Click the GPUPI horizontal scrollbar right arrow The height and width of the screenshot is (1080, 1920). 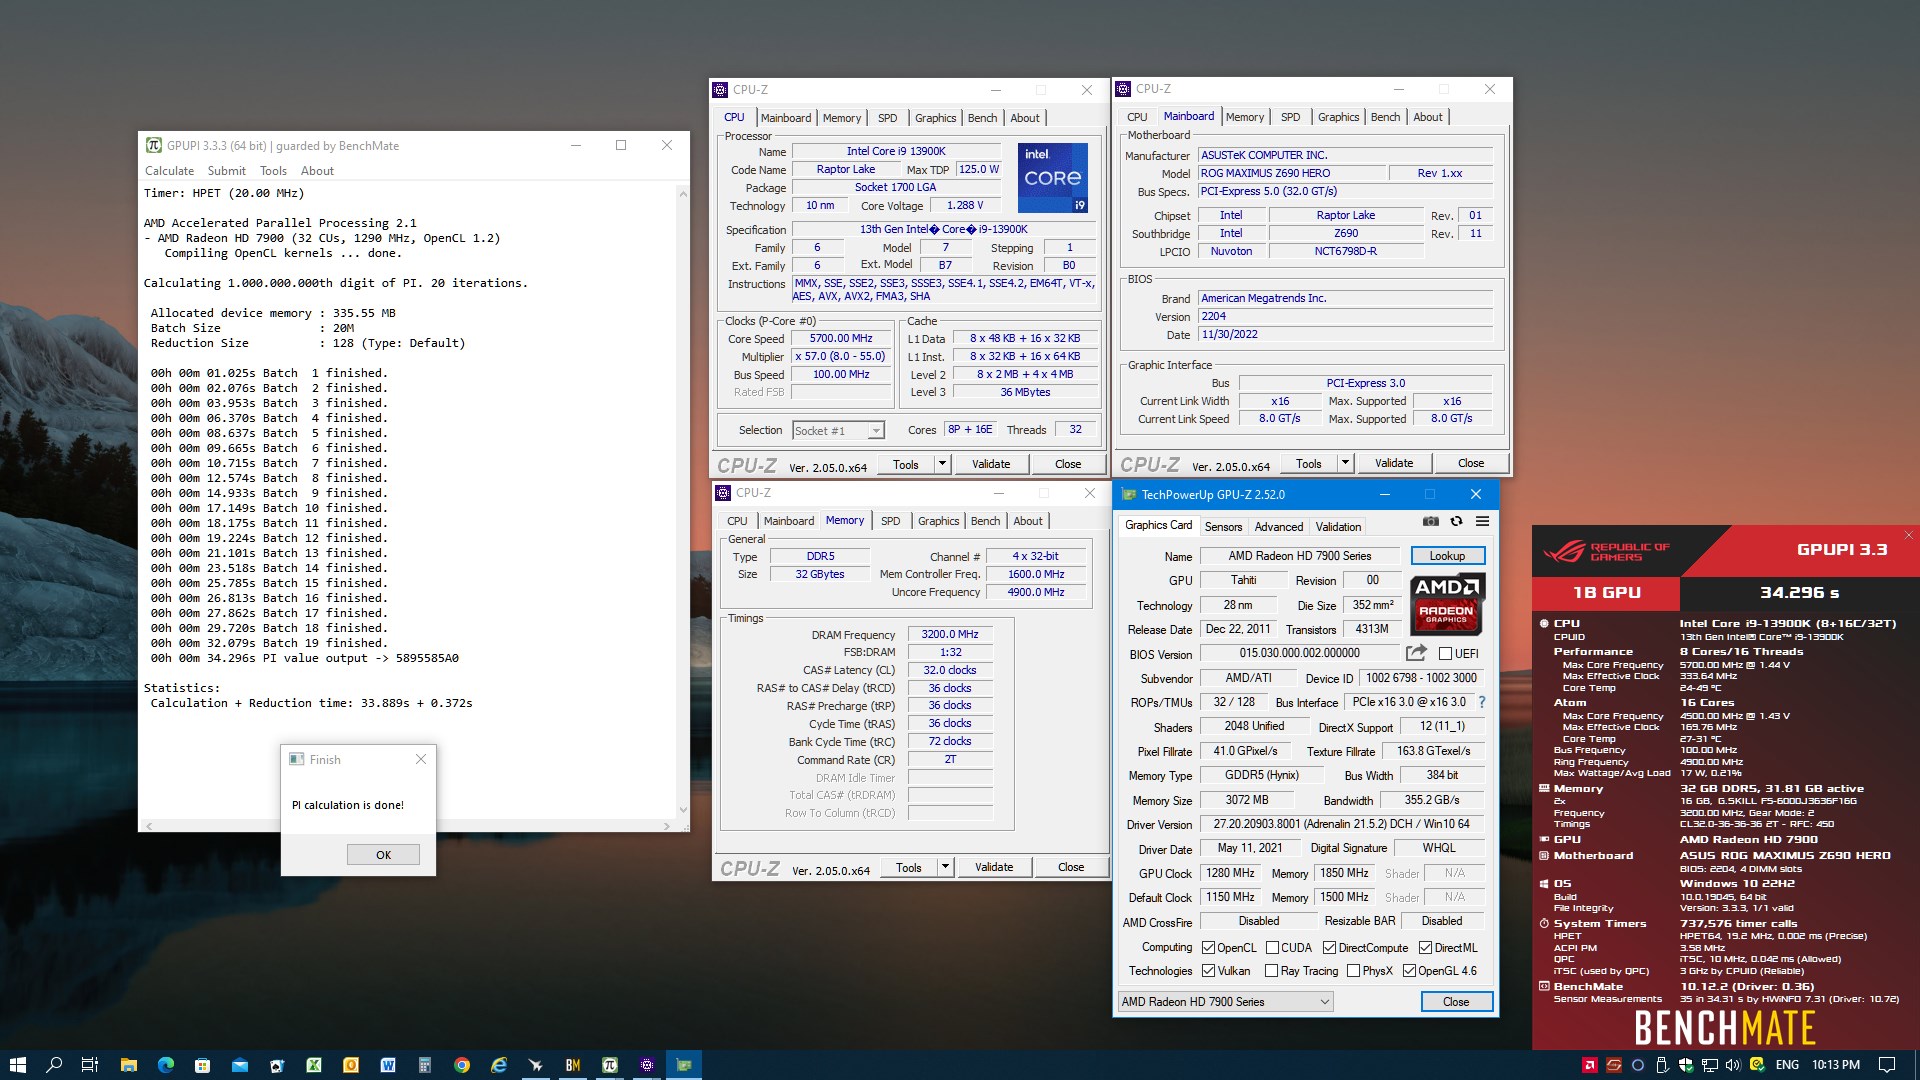(667, 826)
